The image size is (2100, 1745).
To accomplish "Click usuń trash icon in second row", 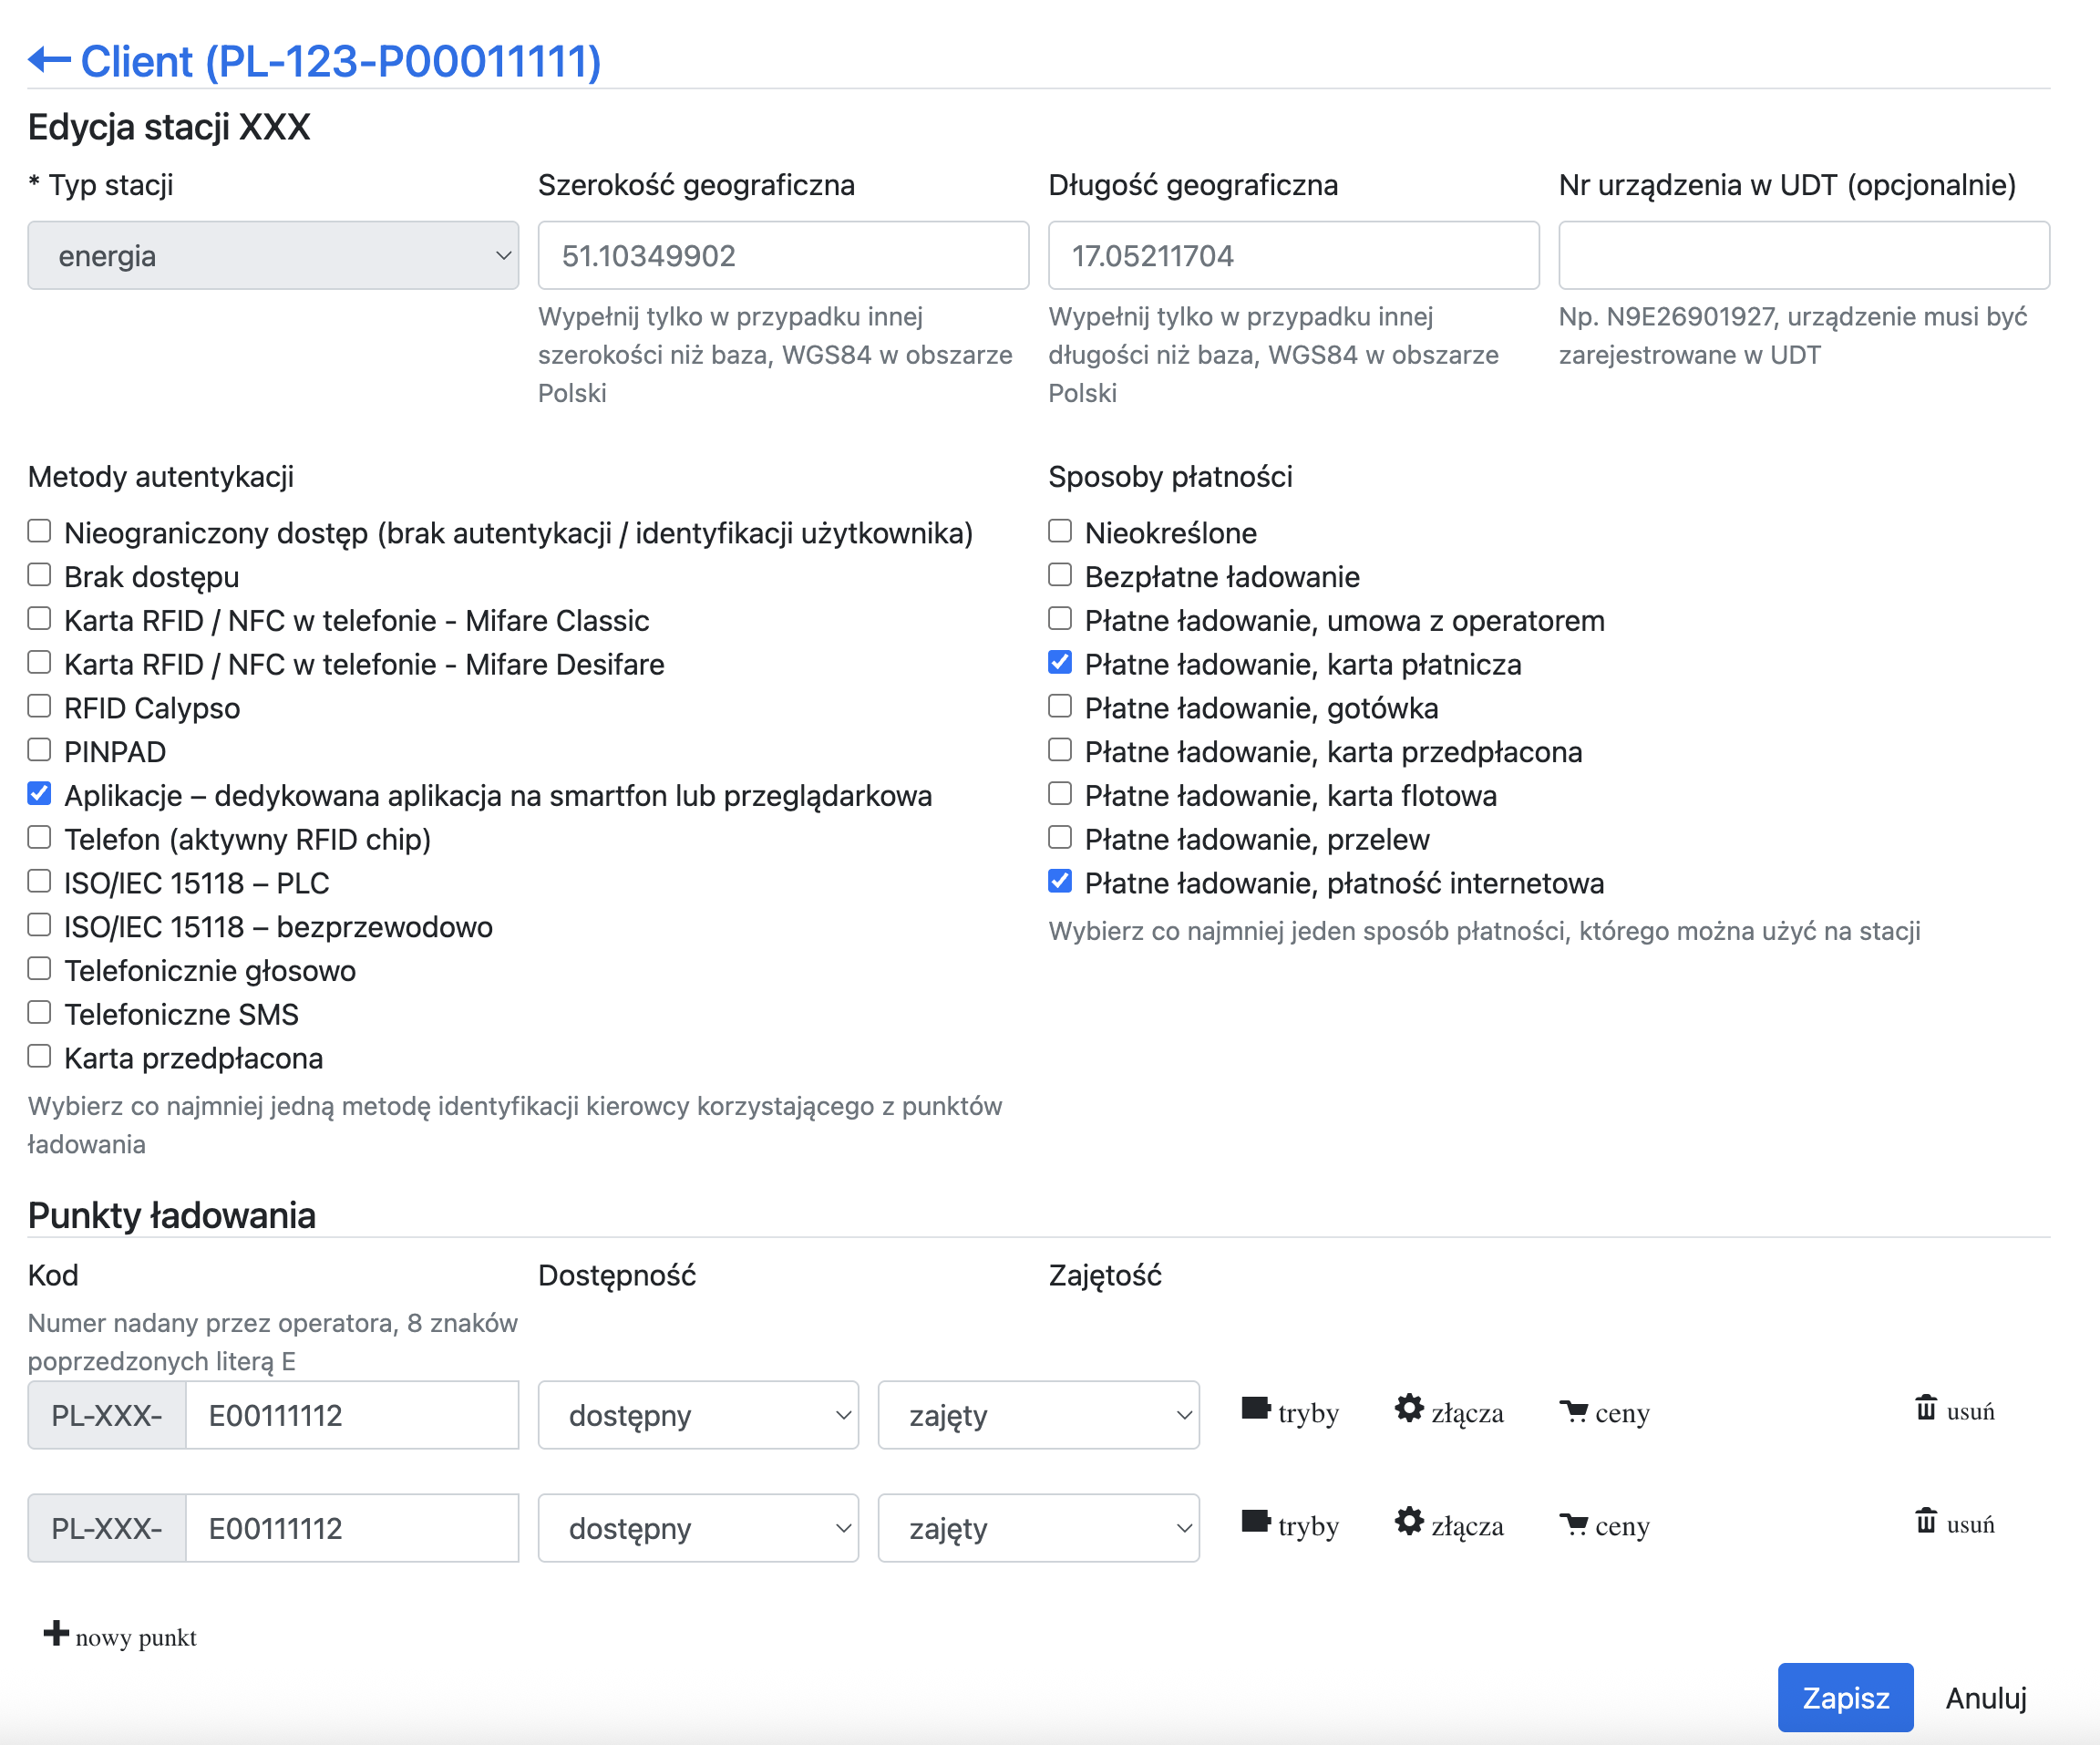I will 1925,1521.
